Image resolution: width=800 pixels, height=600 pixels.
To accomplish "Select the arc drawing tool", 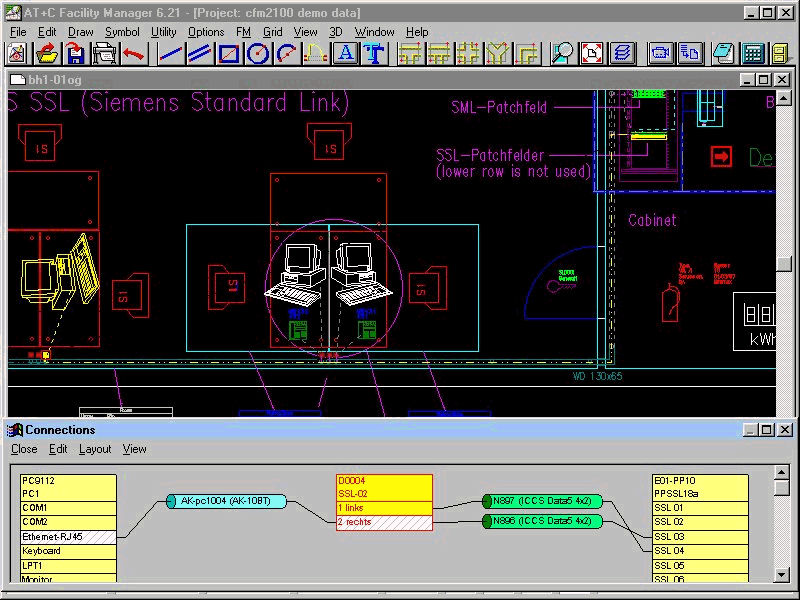I will (x=287, y=54).
